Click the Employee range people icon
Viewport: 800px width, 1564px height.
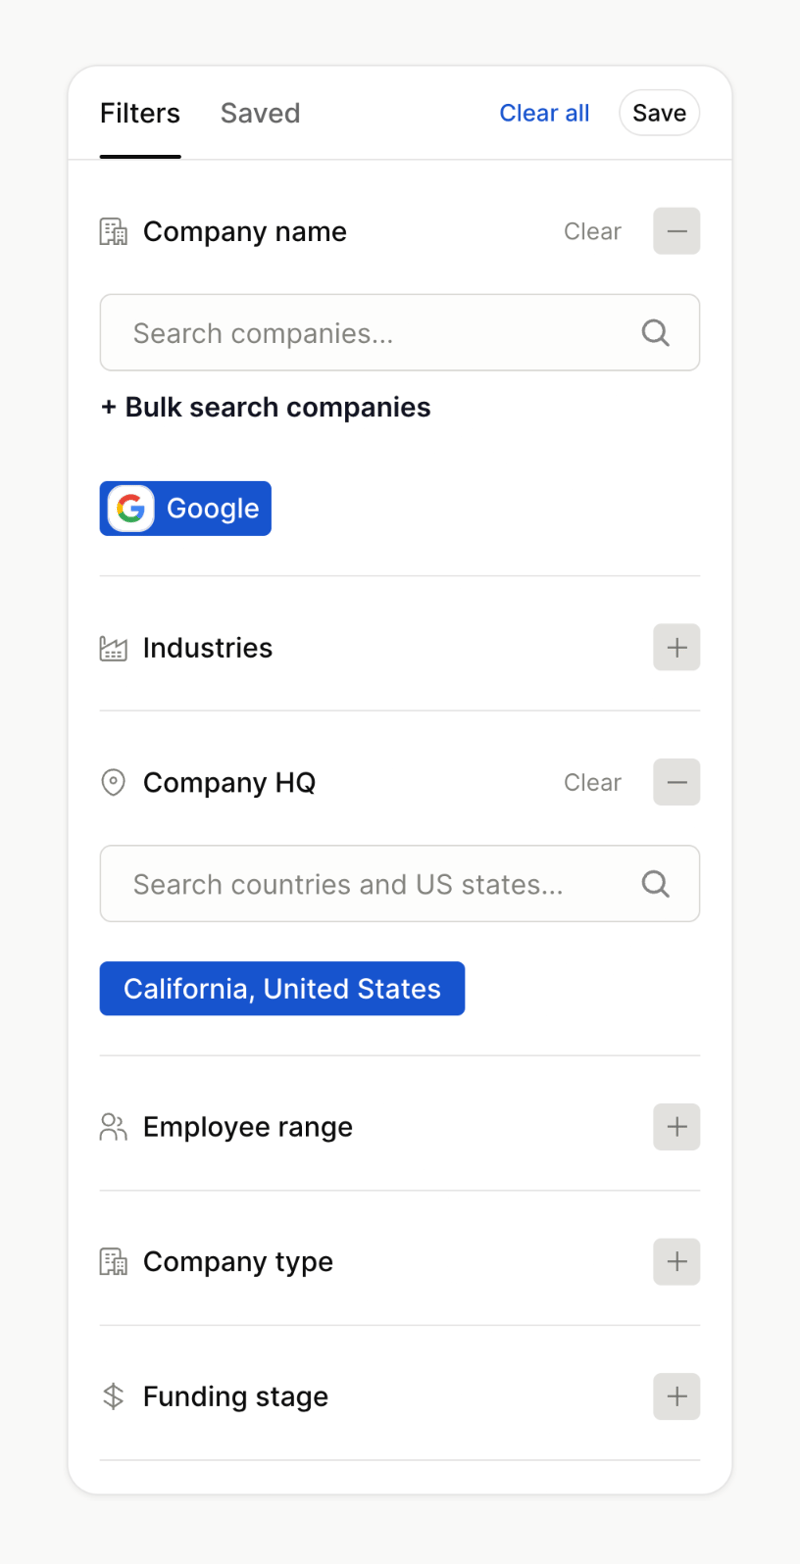click(x=113, y=1127)
